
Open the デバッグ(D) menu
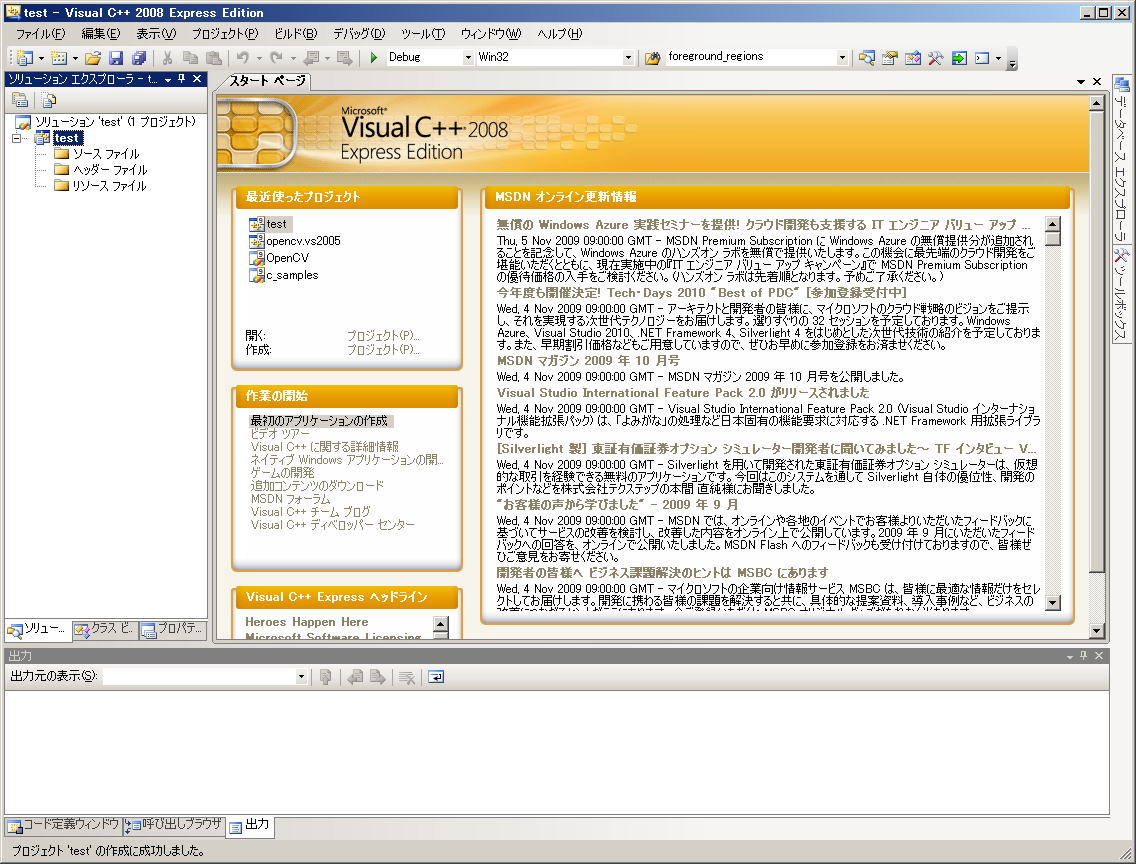(359, 33)
